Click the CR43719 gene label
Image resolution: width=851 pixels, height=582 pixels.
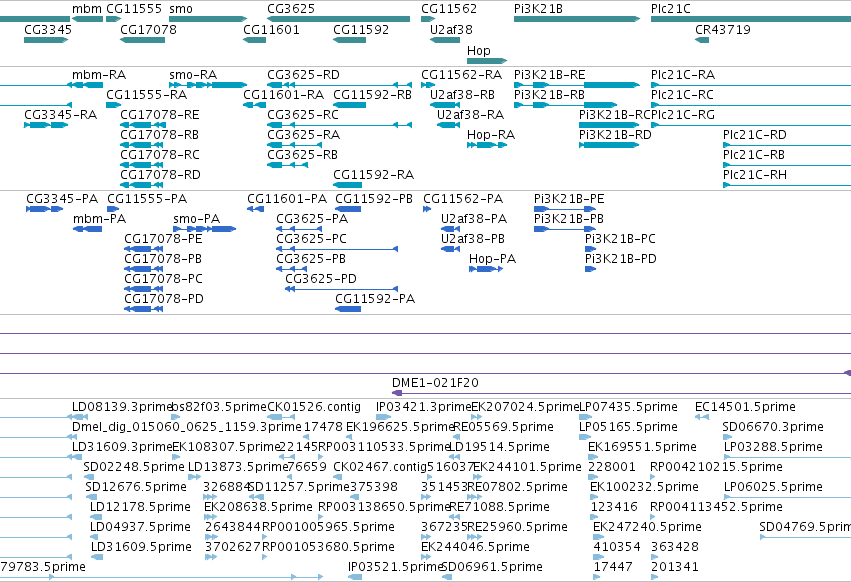[x=722, y=30]
